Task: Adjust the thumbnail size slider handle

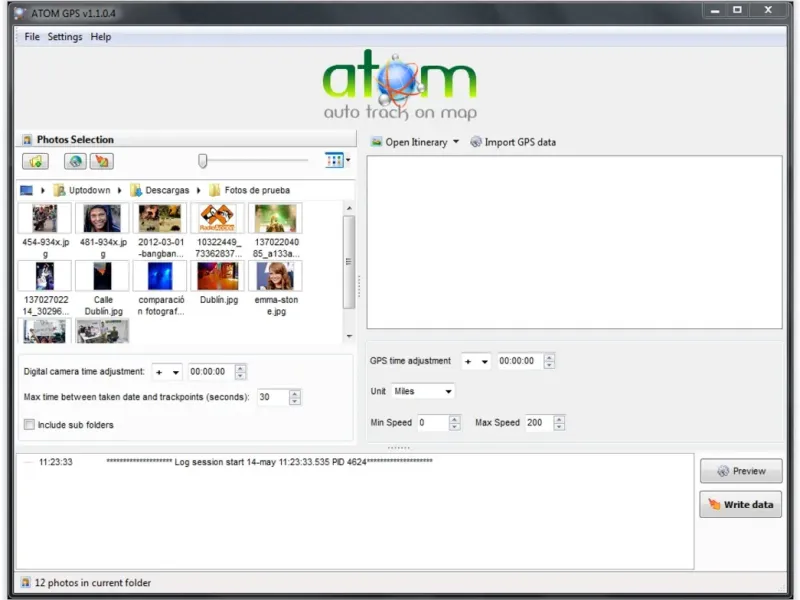Action: (203, 161)
